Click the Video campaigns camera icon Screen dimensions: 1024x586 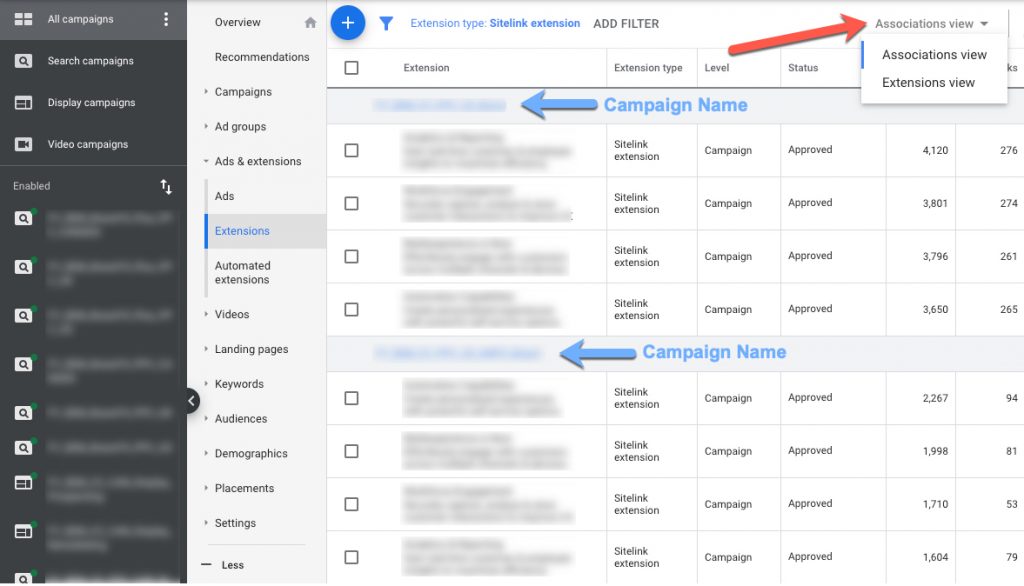(x=23, y=144)
